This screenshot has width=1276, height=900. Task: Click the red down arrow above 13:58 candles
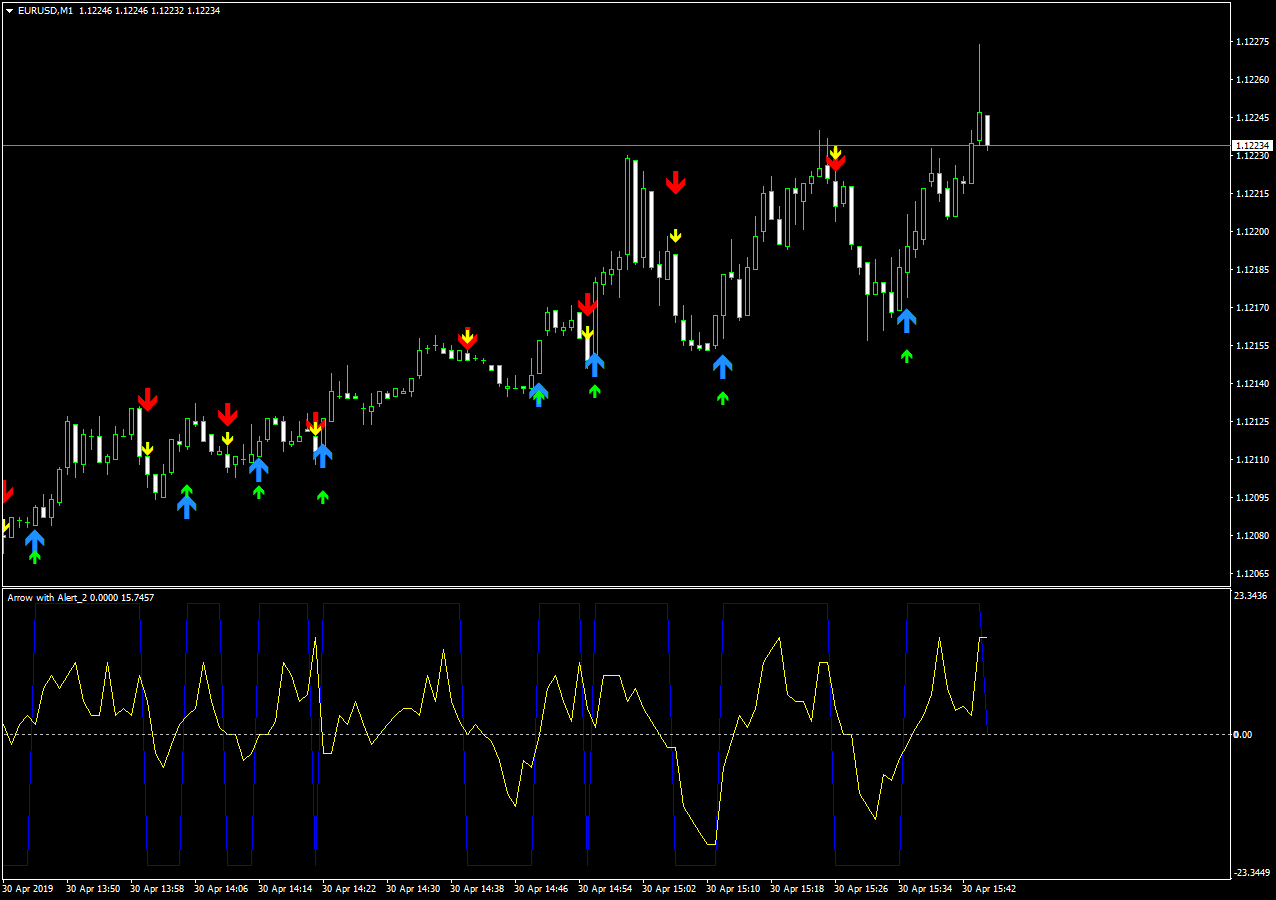pyautogui.click(x=148, y=400)
